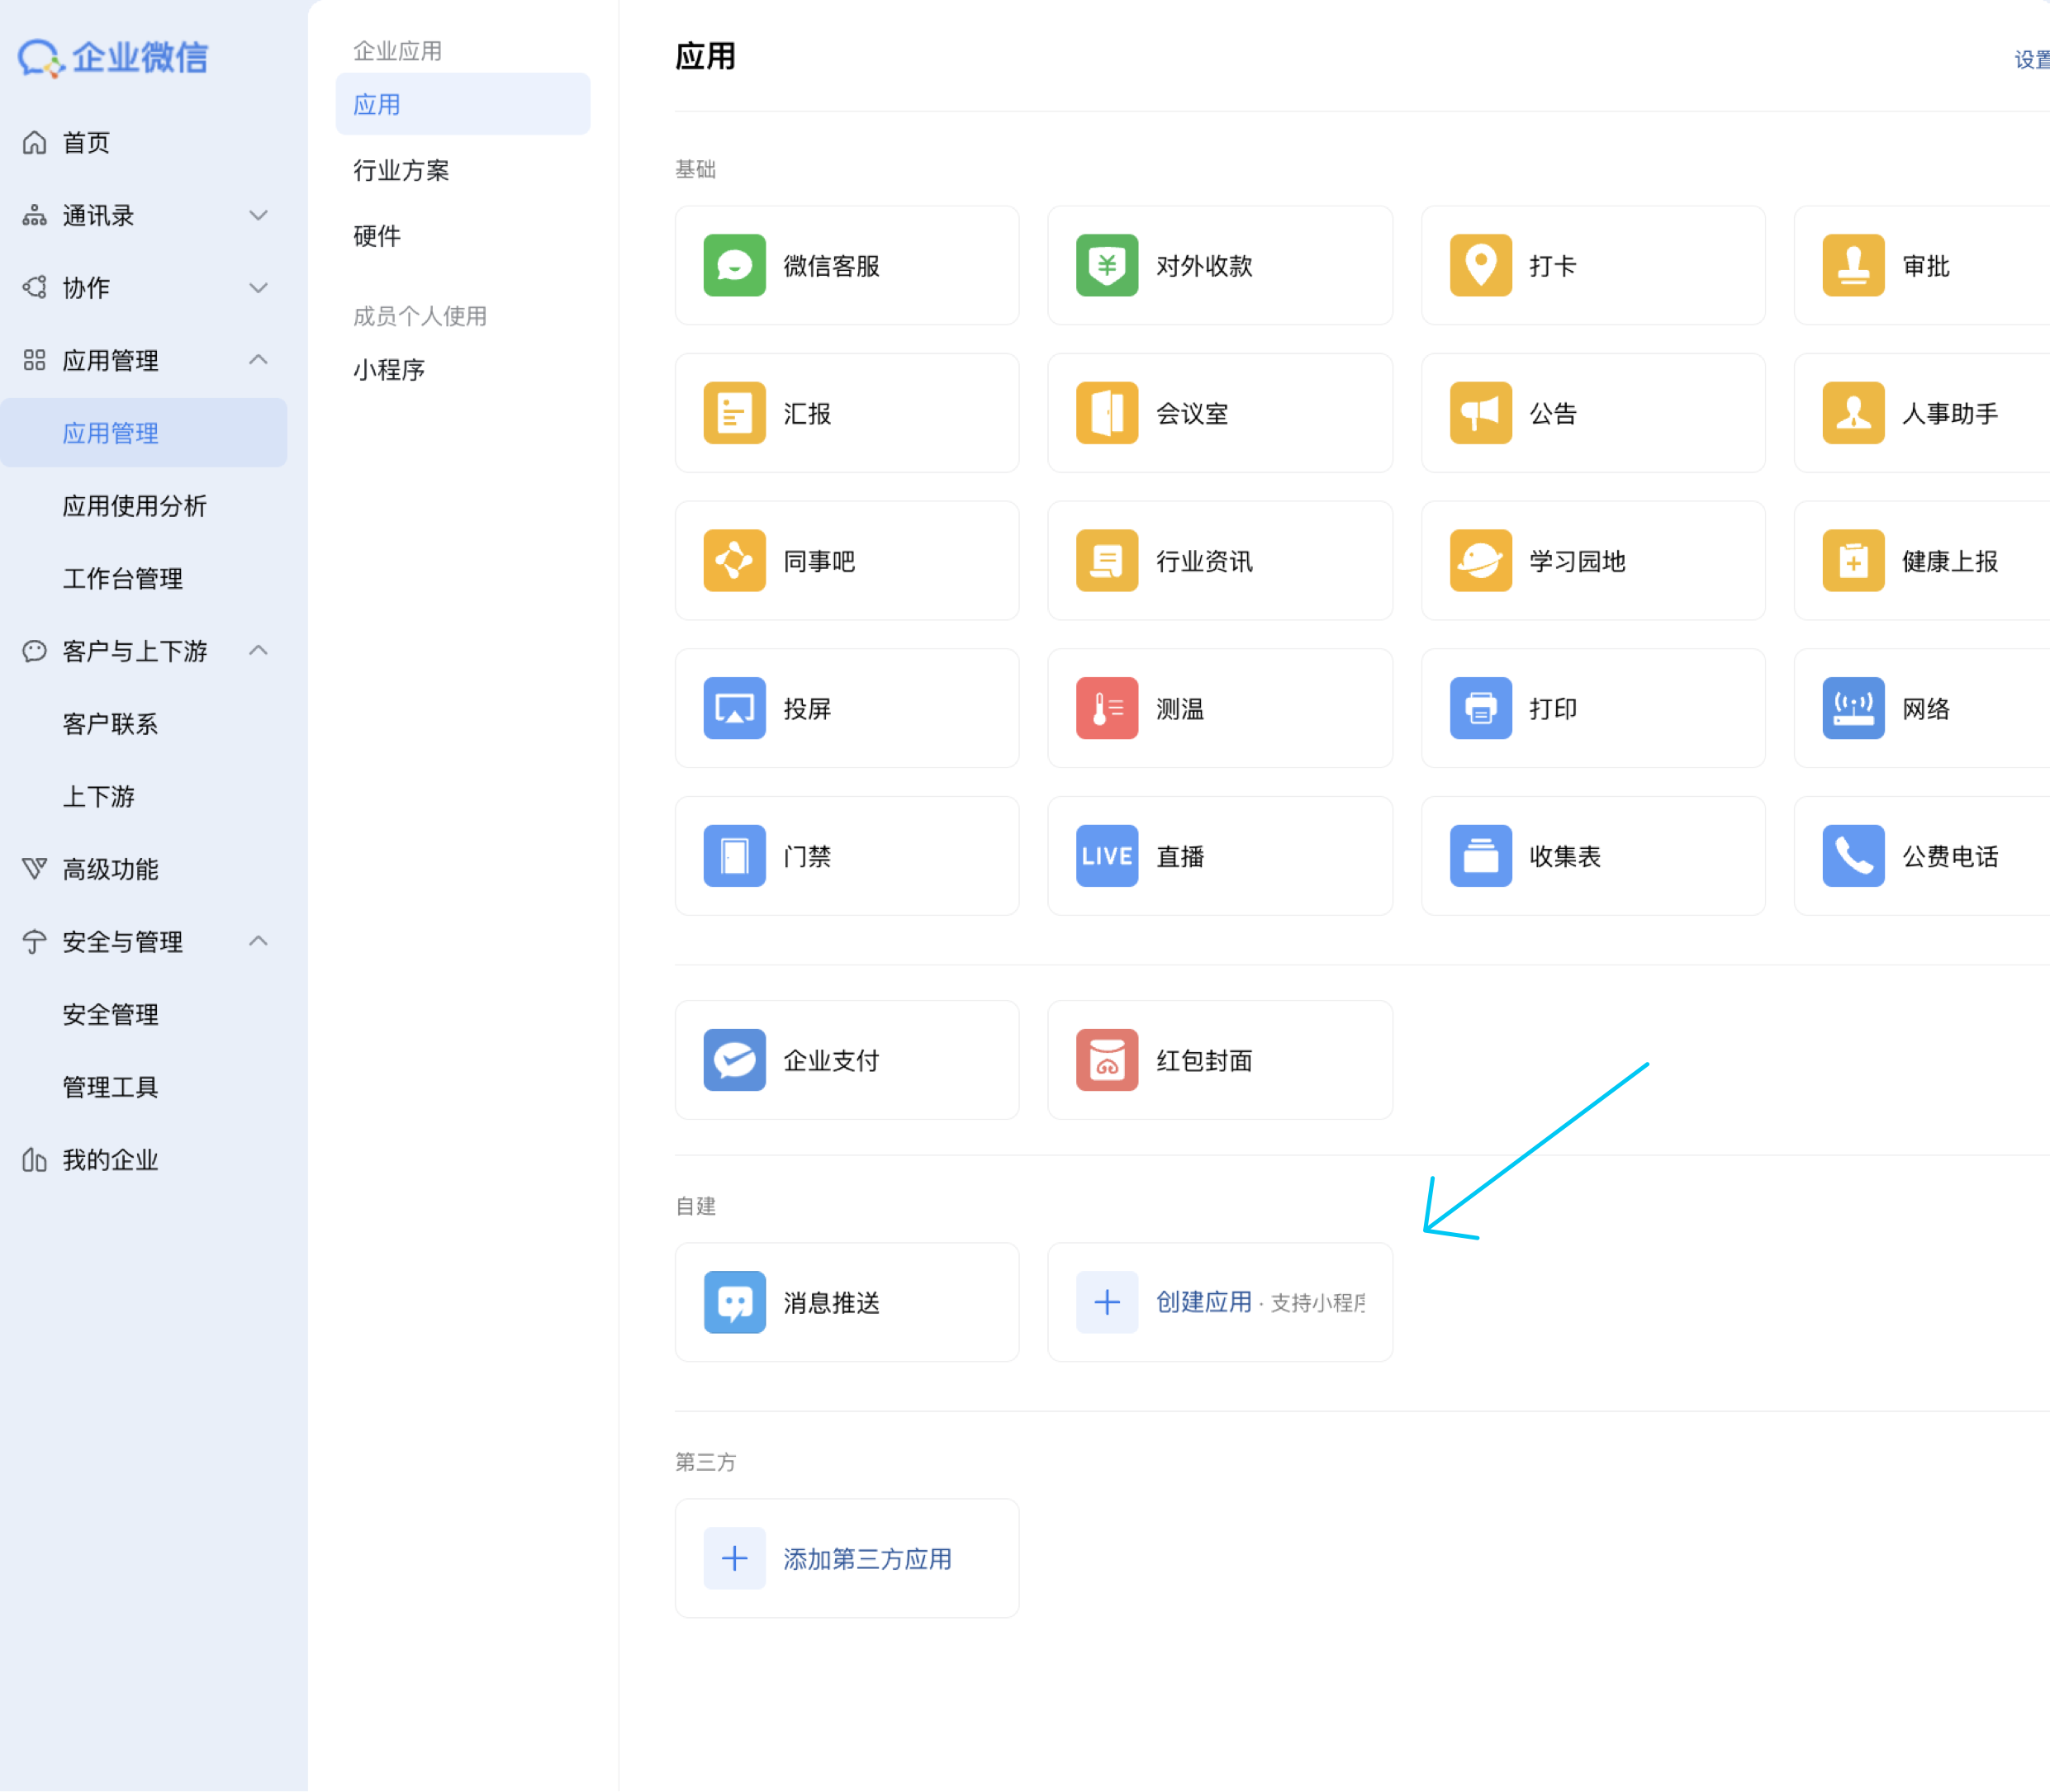
Task: Open the 微信客服 app
Action: (x=846, y=265)
